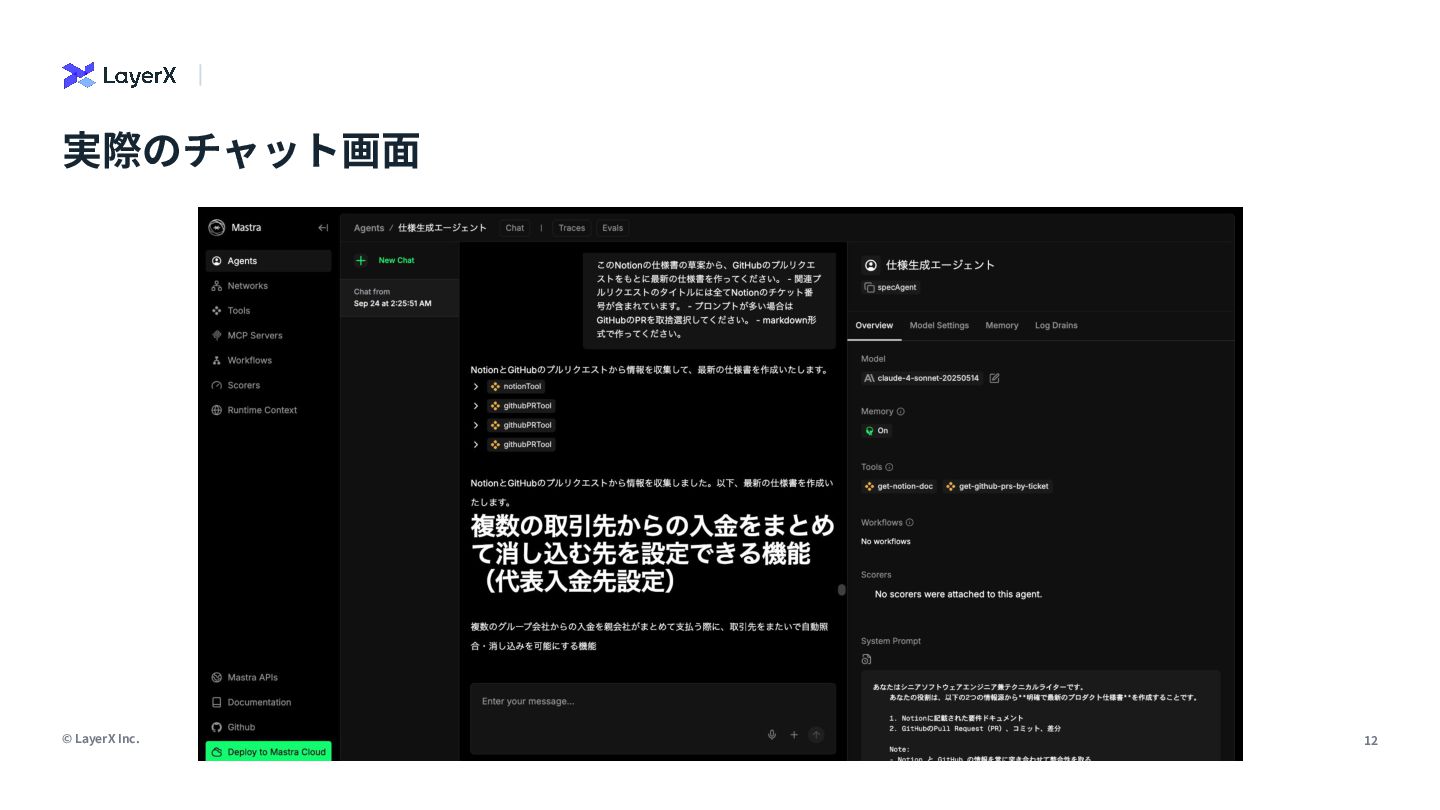This screenshot has width=1440, height=810.
Task: Click the edit model pencil icon
Action: [994, 378]
